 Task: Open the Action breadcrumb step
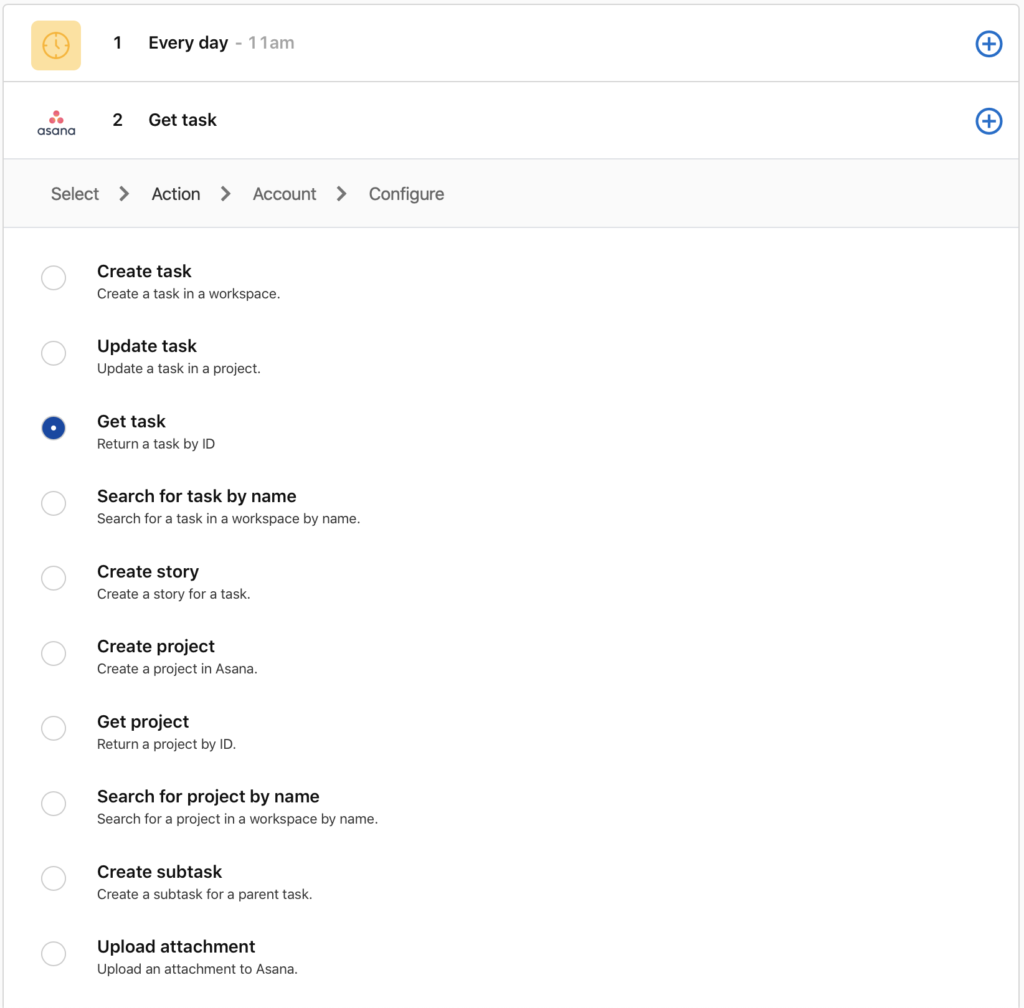[x=176, y=194]
